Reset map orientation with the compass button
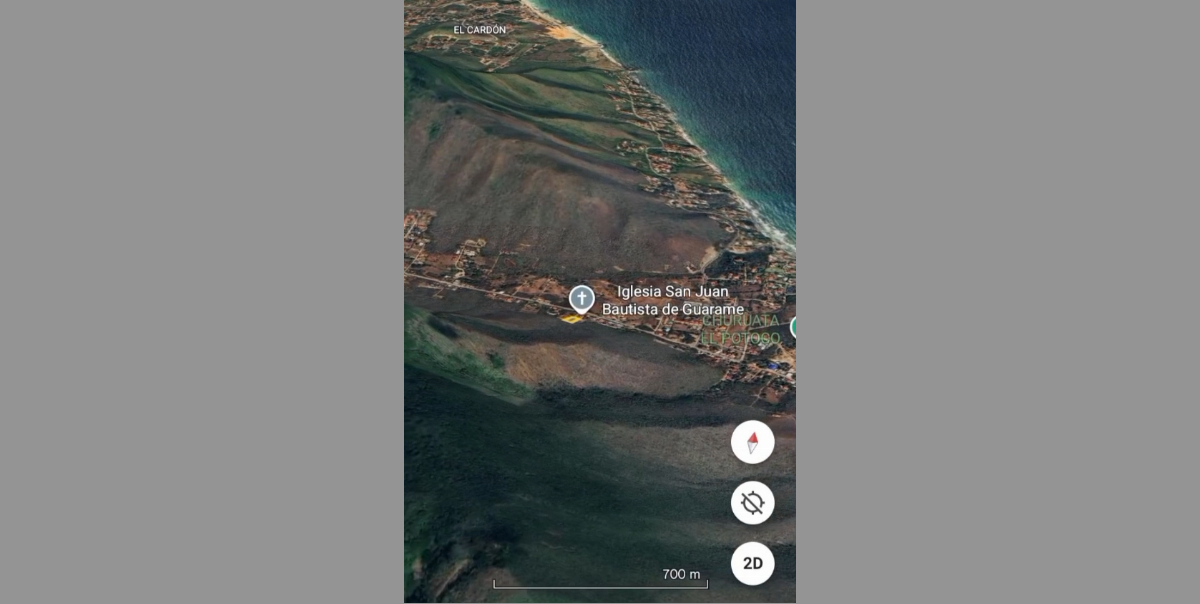The image size is (1200, 604). pos(752,442)
